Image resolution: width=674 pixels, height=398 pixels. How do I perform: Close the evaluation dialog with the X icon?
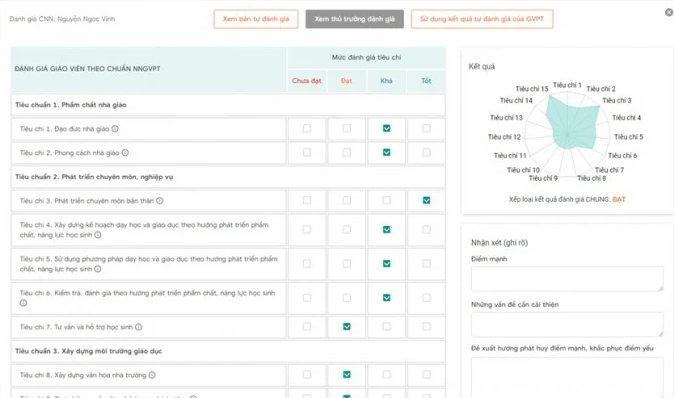669,12
